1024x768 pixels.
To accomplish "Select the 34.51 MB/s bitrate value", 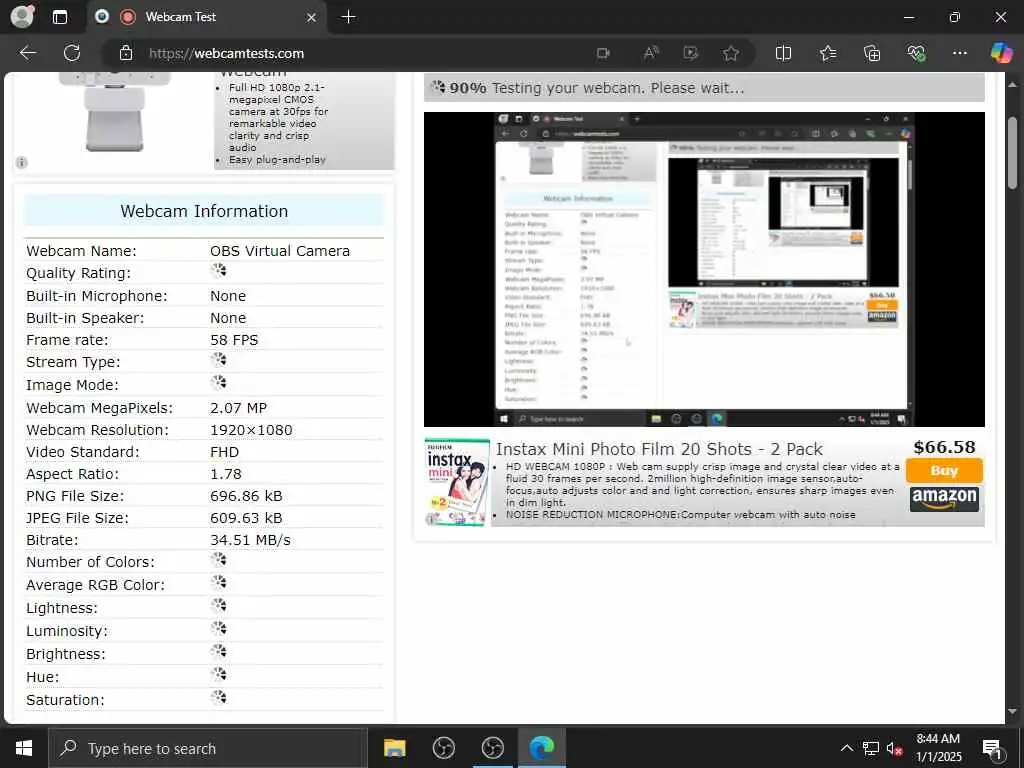I will pyautogui.click(x=250, y=540).
